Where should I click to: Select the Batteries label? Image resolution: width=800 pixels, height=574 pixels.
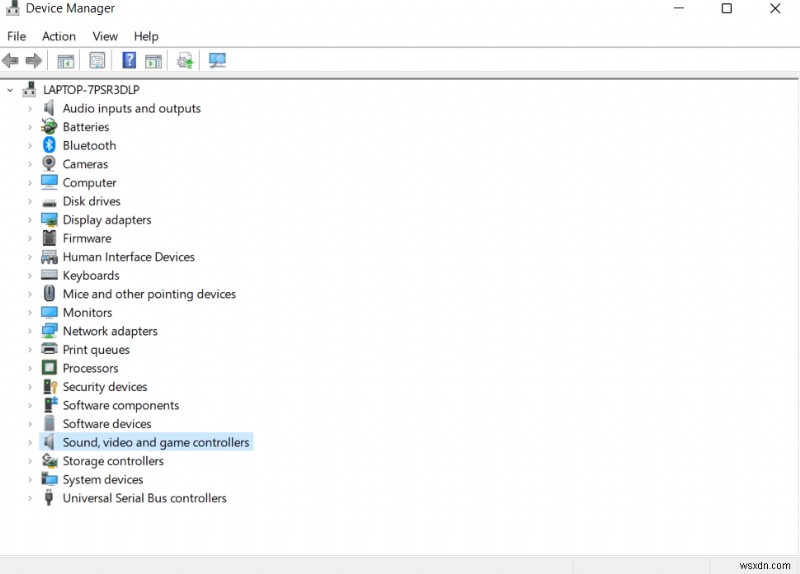pyautogui.click(x=86, y=127)
